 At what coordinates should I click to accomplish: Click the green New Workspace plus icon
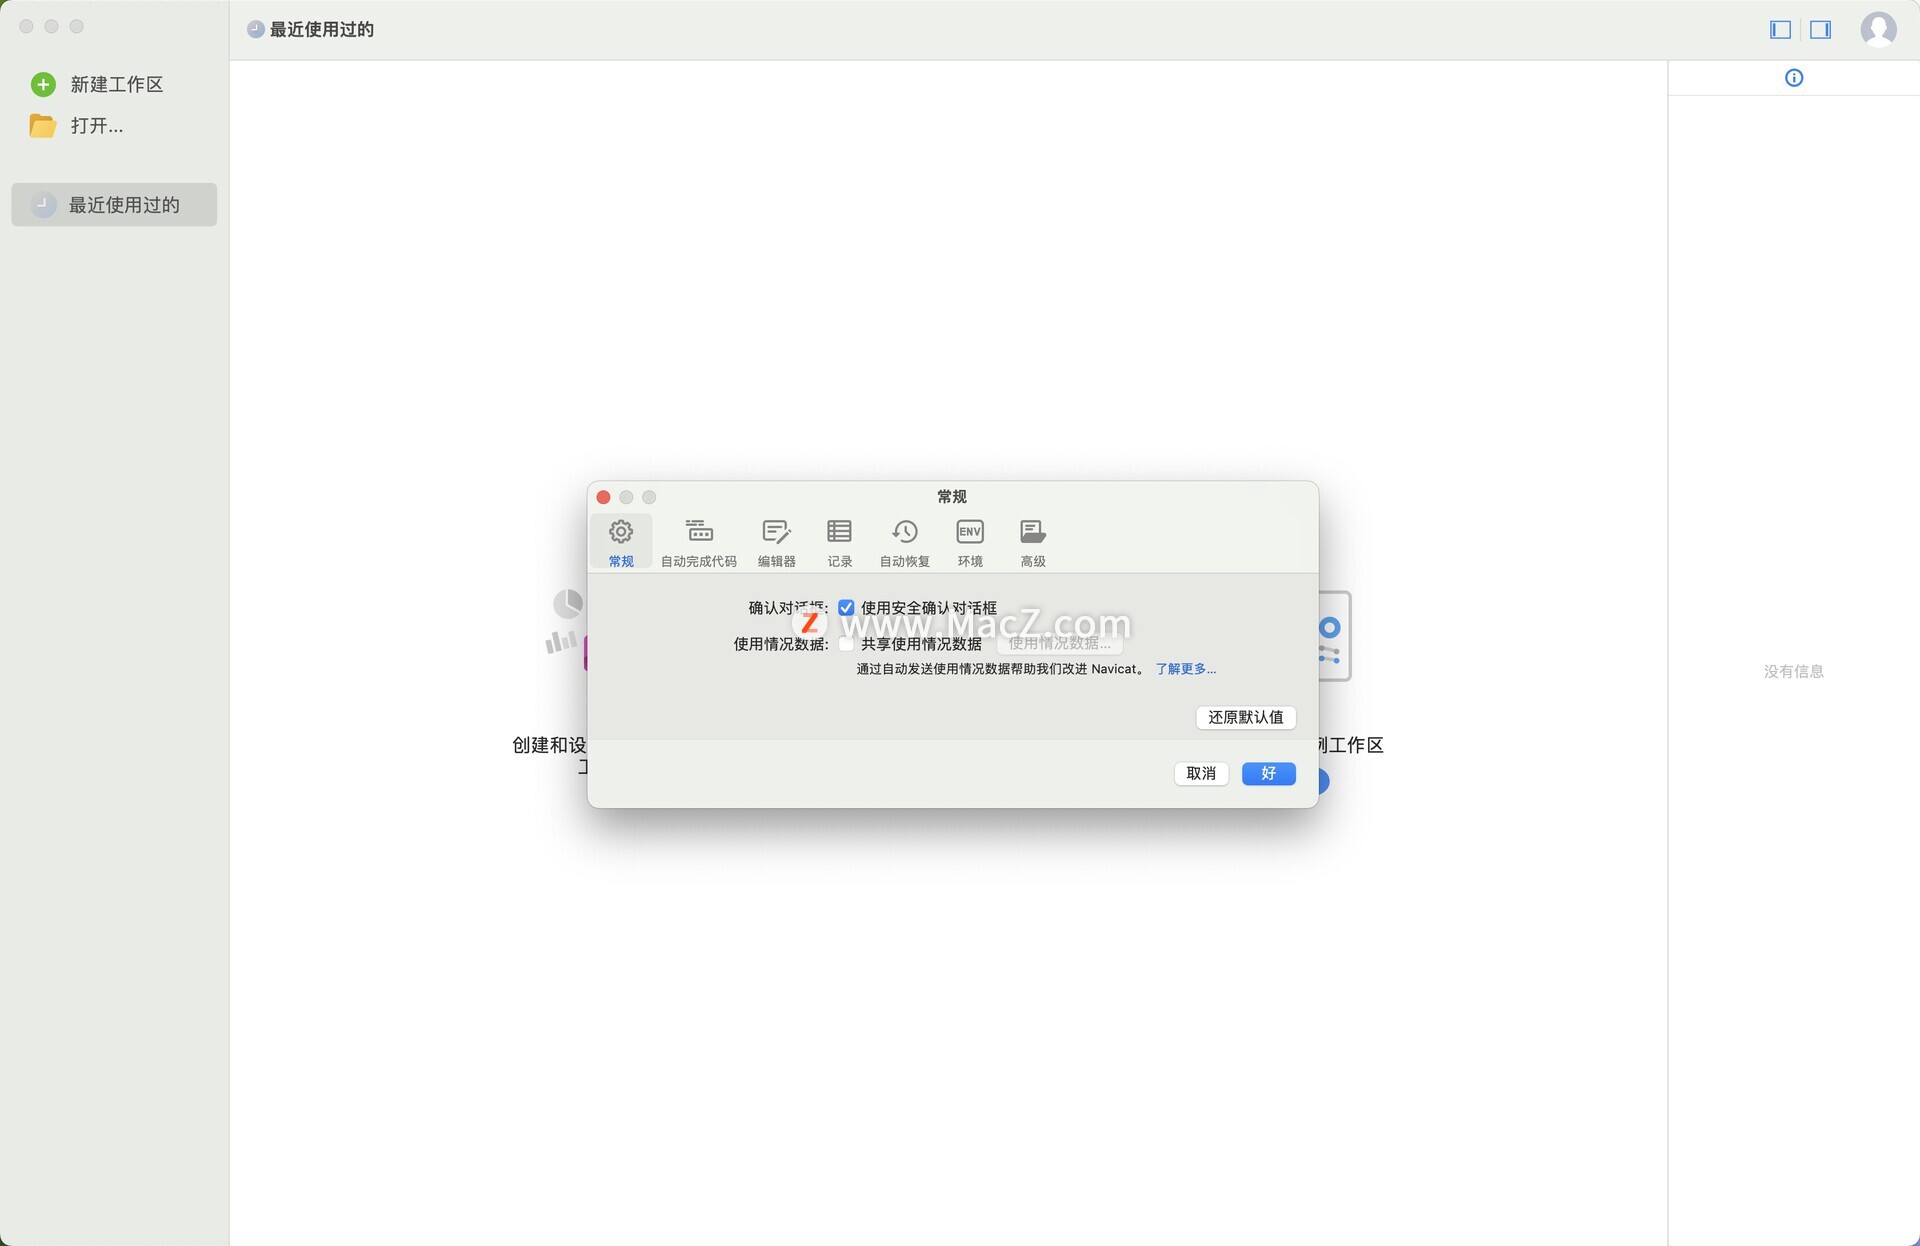click(43, 85)
